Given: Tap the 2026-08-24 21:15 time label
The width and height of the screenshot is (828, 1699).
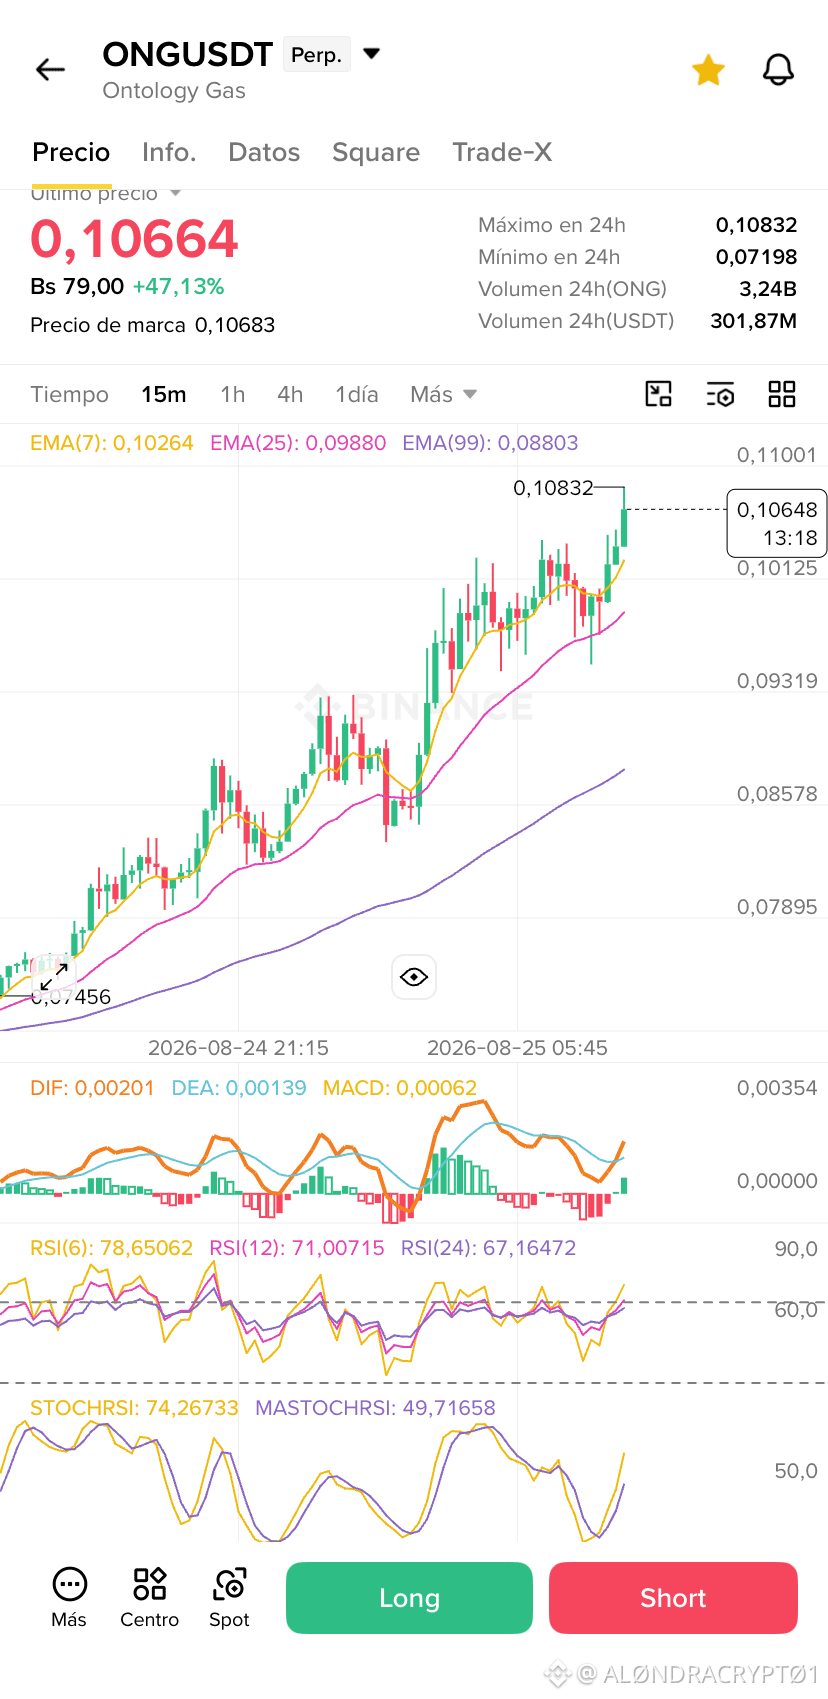Looking at the screenshot, I should coord(238,1048).
